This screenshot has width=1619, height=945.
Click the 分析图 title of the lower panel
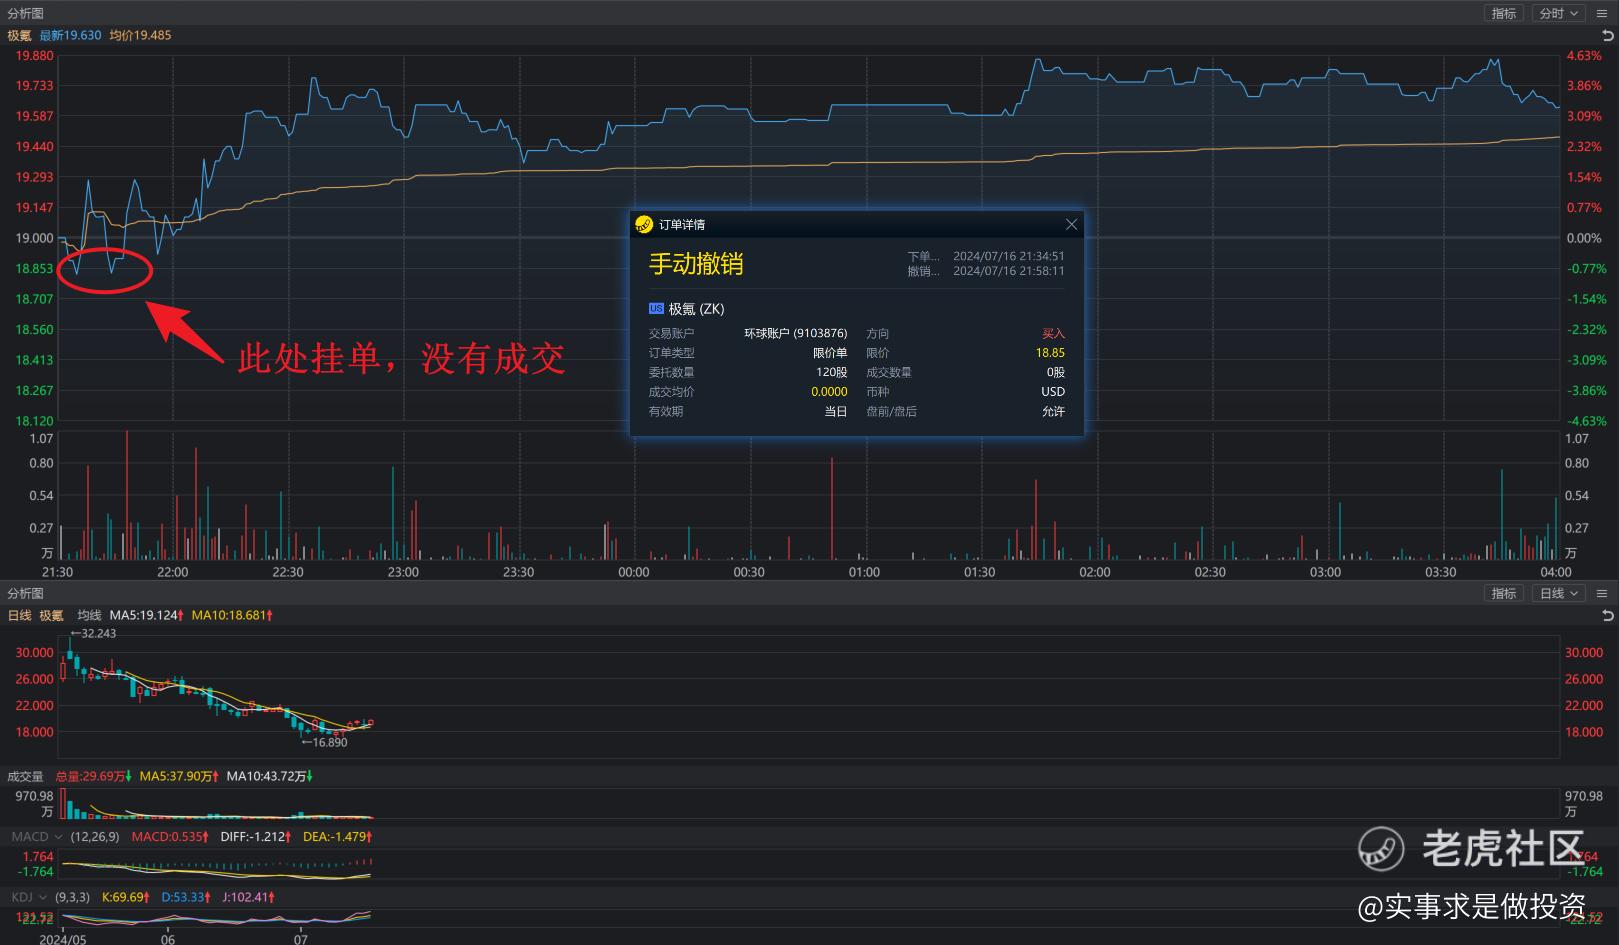26,593
